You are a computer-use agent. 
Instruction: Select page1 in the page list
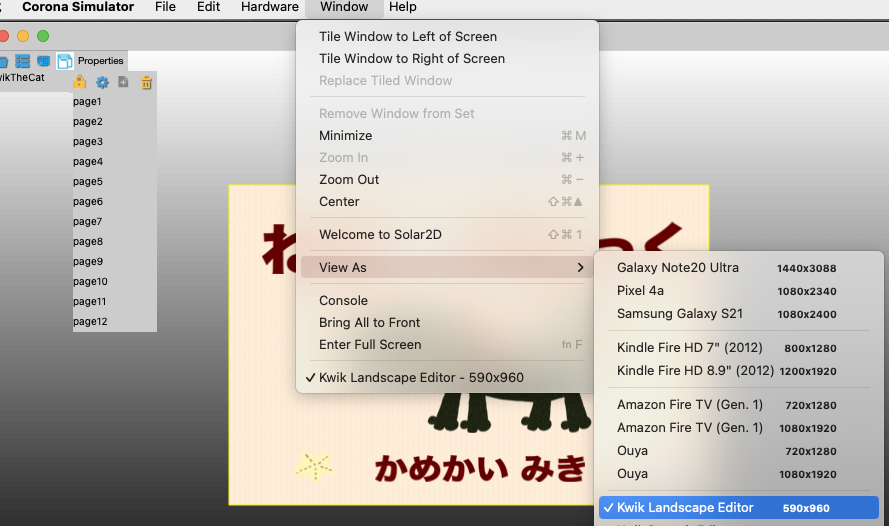pyautogui.click(x=87, y=101)
